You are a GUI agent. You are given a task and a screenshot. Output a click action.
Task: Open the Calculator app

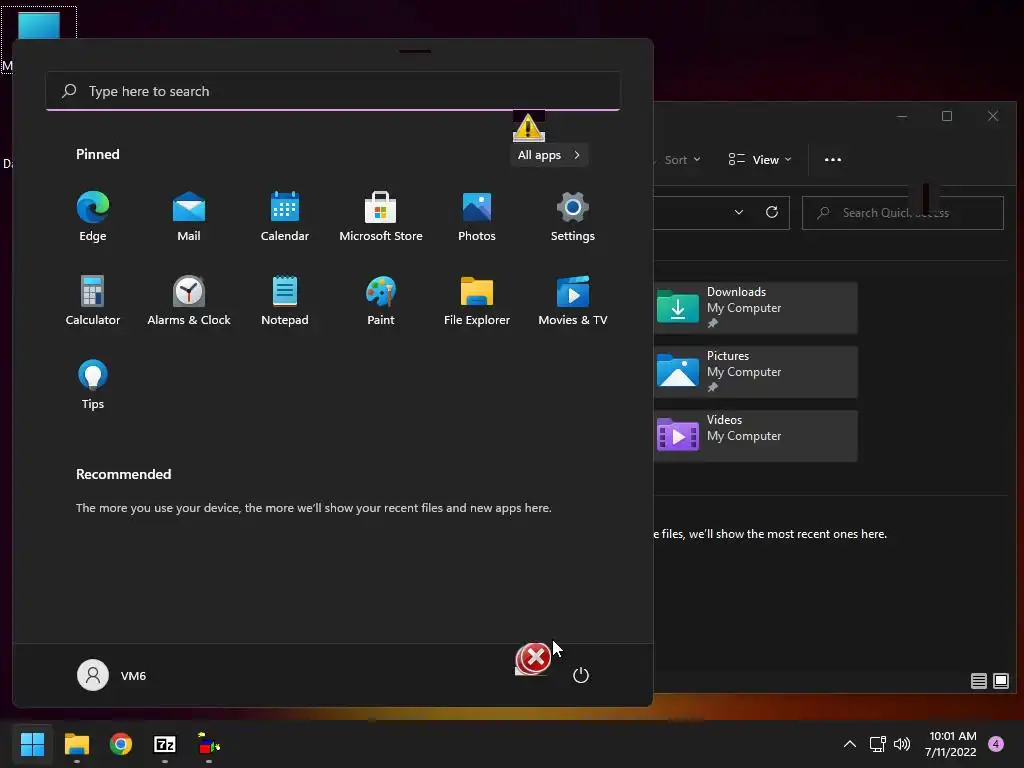93,300
